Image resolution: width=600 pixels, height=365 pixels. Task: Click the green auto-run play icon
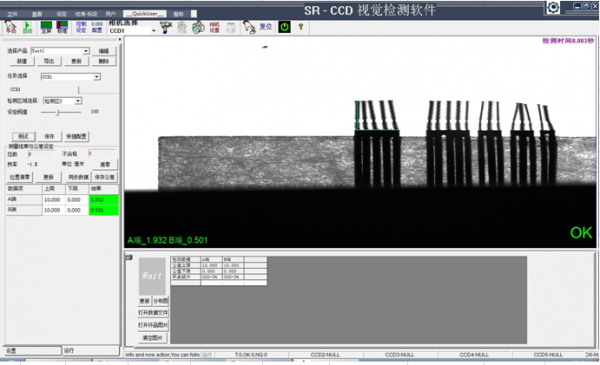tap(27, 27)
